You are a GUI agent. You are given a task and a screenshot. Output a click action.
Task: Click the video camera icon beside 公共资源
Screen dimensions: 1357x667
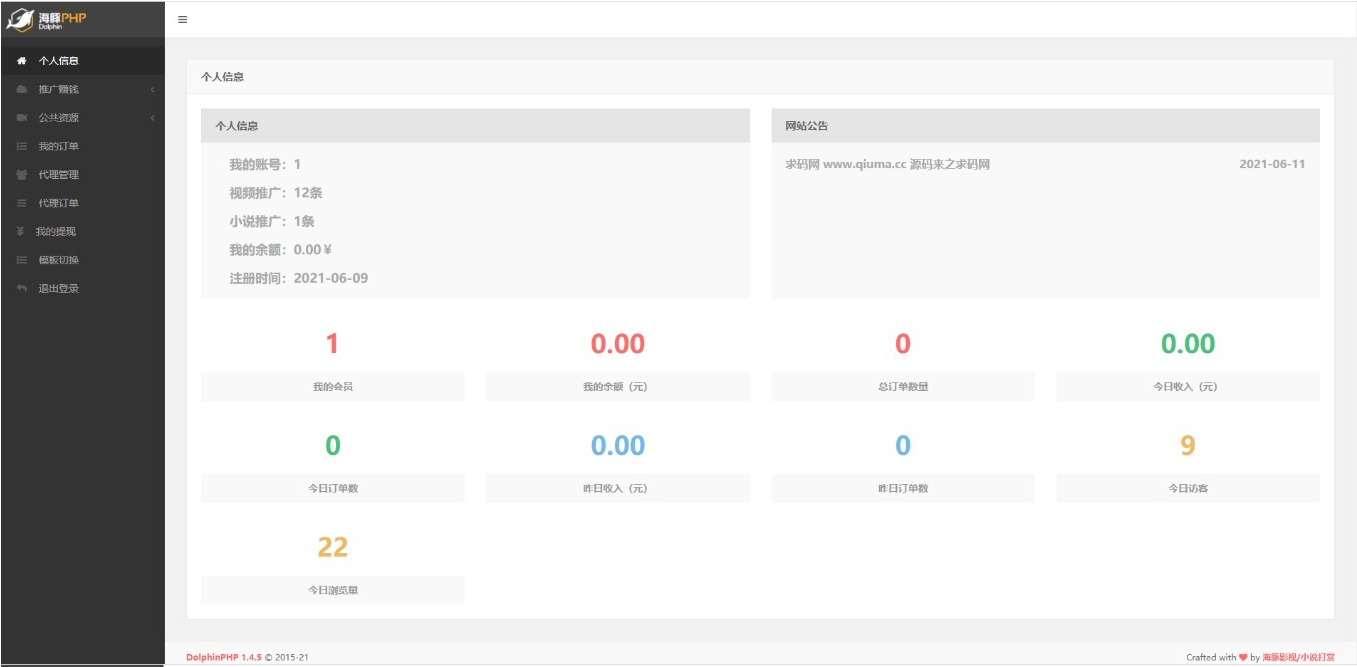point(21,118)
